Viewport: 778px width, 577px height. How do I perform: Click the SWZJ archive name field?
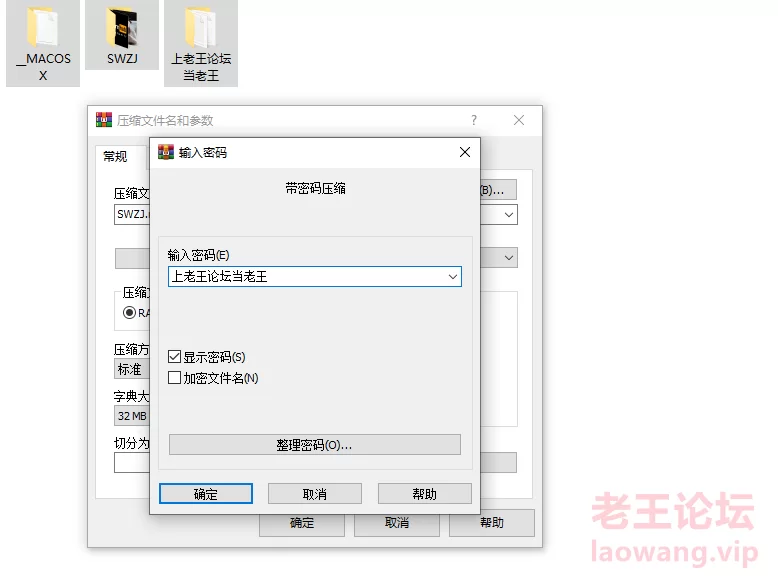click(x=132, y=214)
